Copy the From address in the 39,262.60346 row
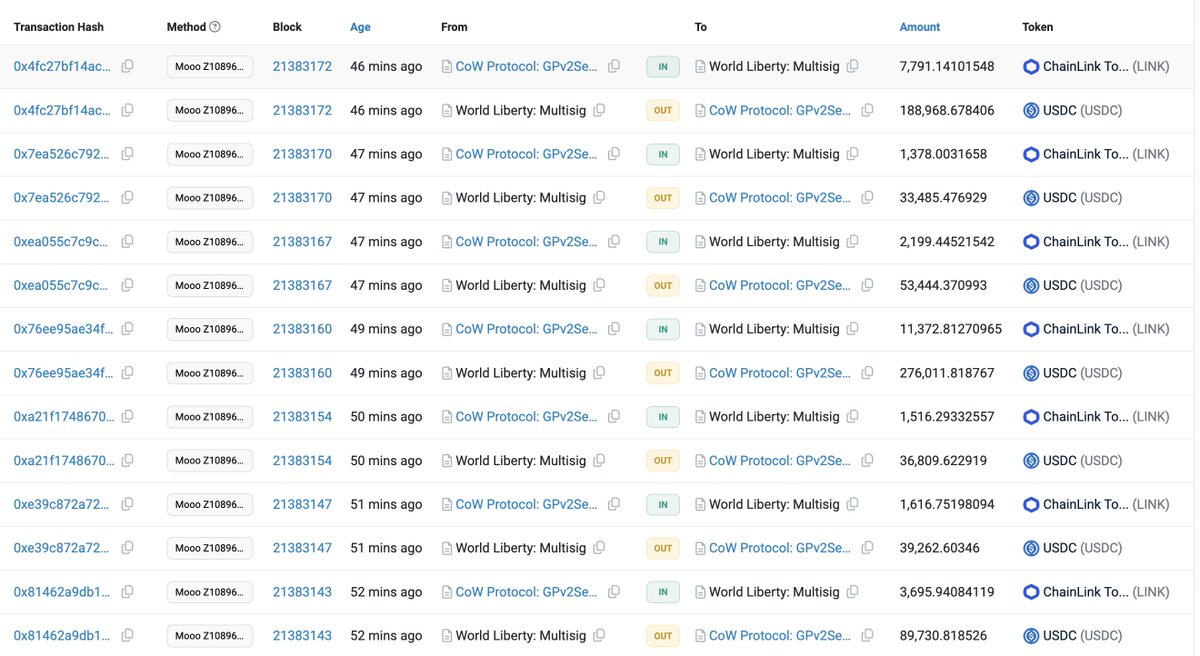The height and width of the screenshot is (656, 1200). point(599,548)
